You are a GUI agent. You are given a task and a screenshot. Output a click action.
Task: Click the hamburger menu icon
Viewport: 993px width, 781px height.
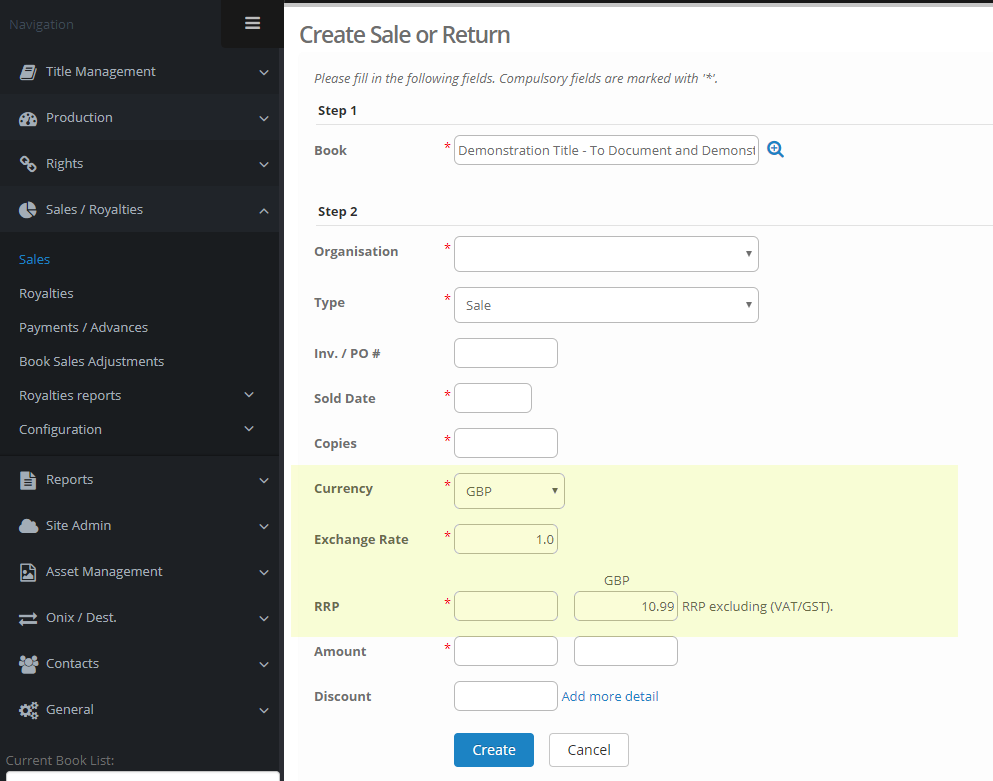252,23
